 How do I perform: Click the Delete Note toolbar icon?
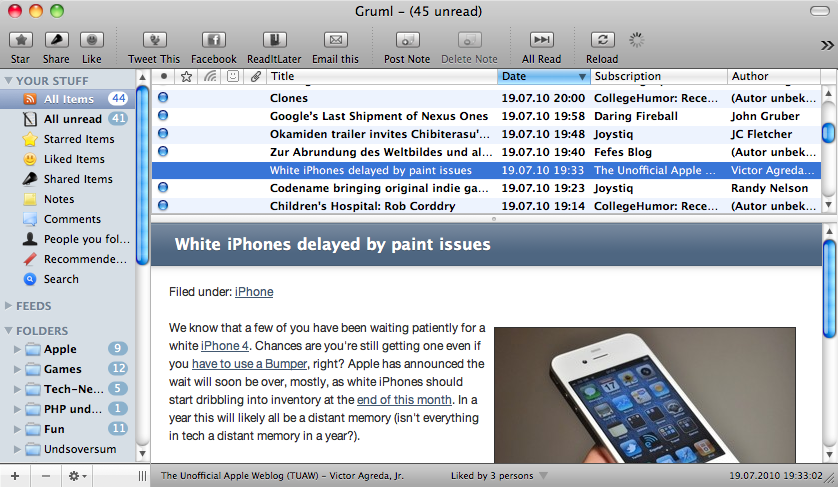pos(469,40)
